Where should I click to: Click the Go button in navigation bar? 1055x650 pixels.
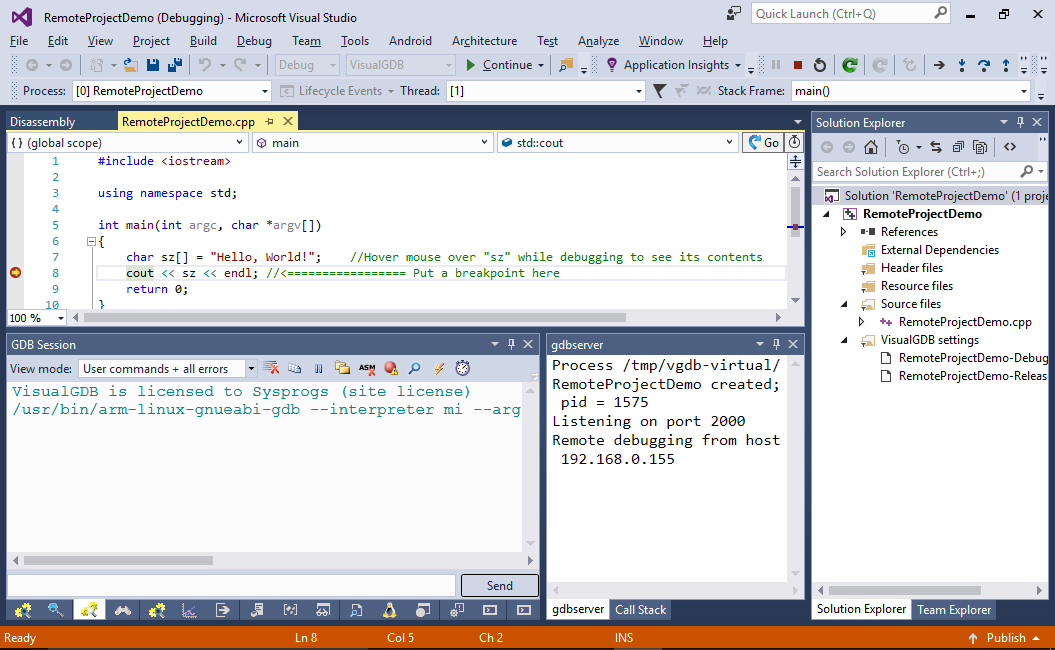click(764, 143)
